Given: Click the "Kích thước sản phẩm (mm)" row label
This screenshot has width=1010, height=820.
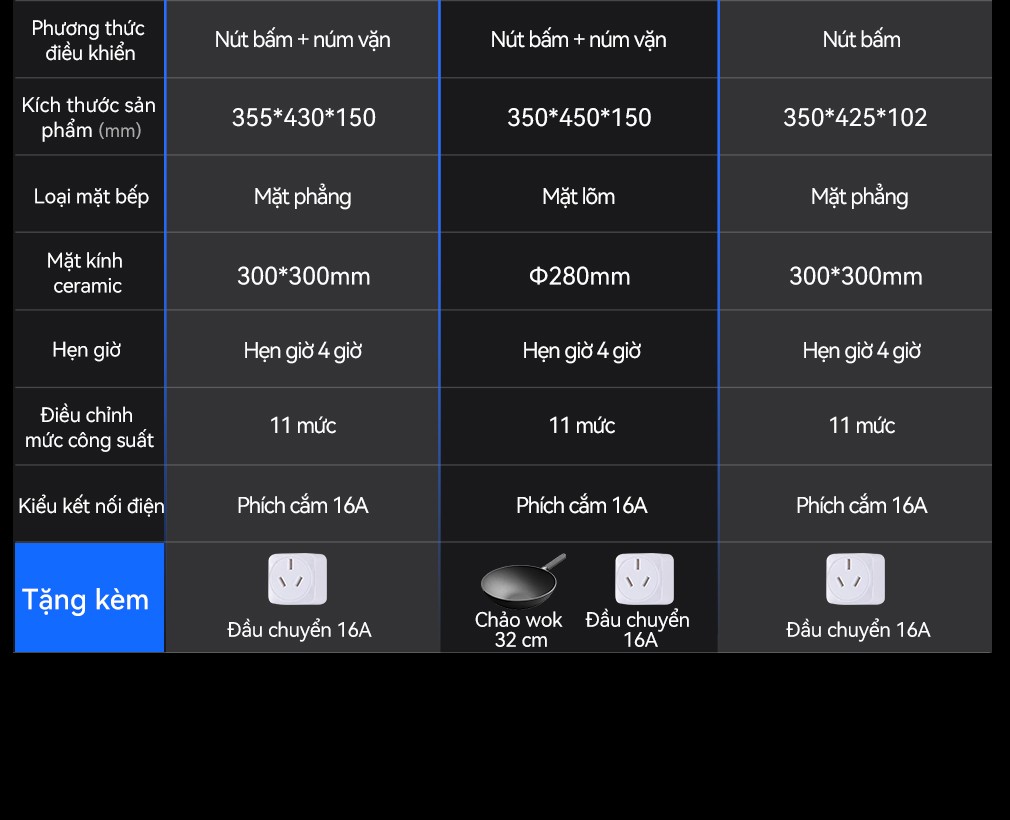Looking at the screenshot, I should pos(89,117).
